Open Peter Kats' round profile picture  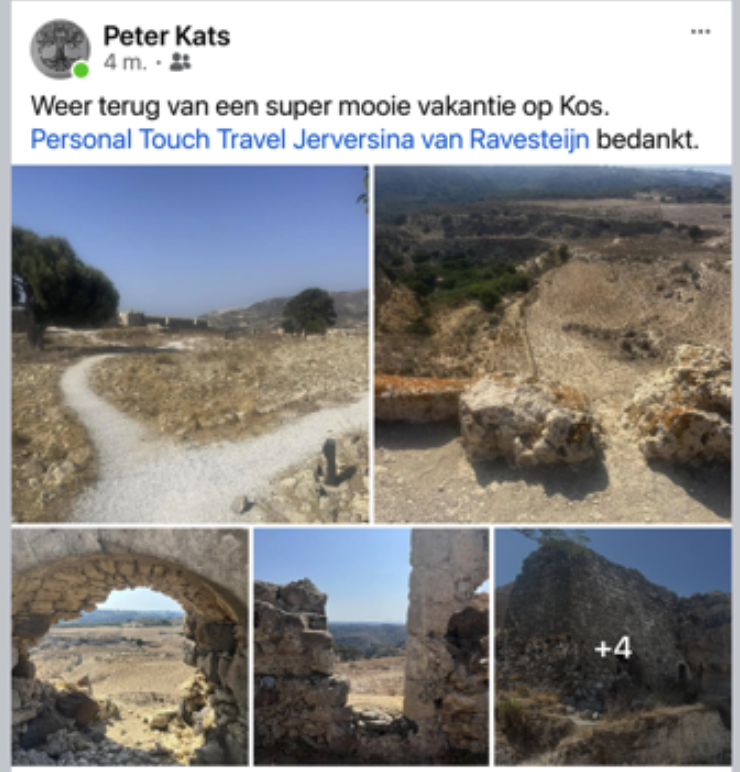point(60,49)
